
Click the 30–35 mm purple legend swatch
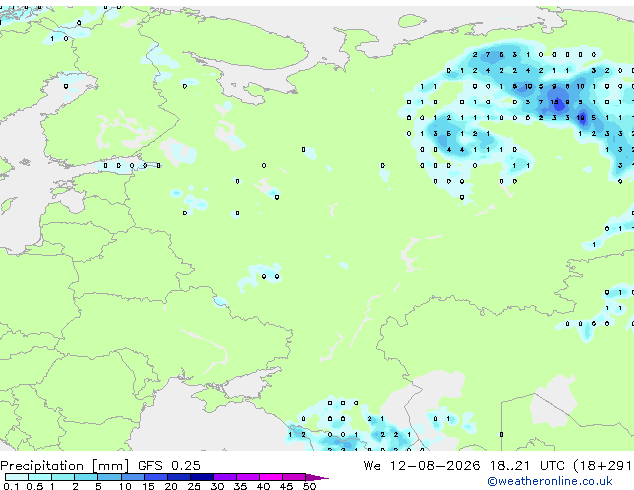(x=224, y=477)
